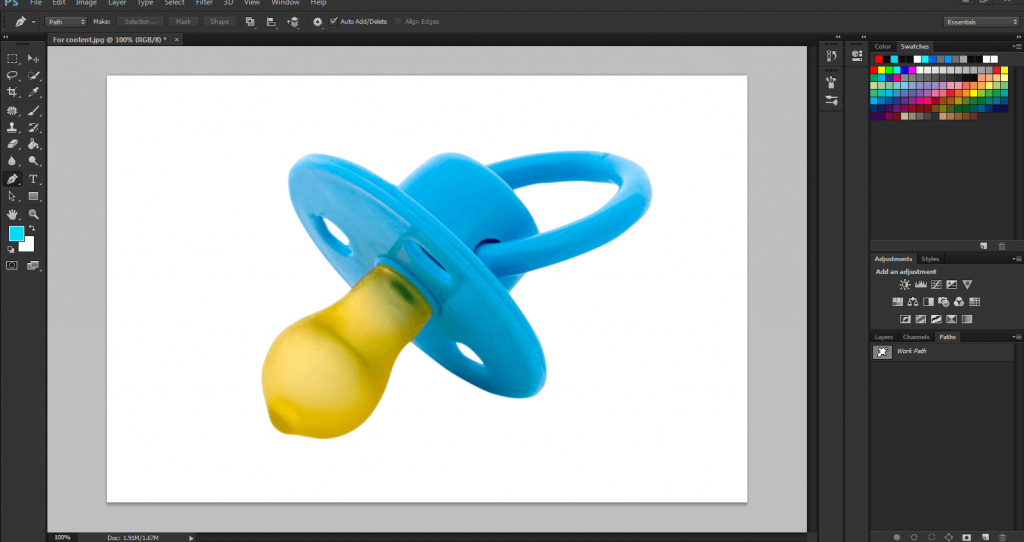1024x542 pixels.
Task: Select the Pen tool in toolbox
Action: pyautogui.click(x=12, y=179)
